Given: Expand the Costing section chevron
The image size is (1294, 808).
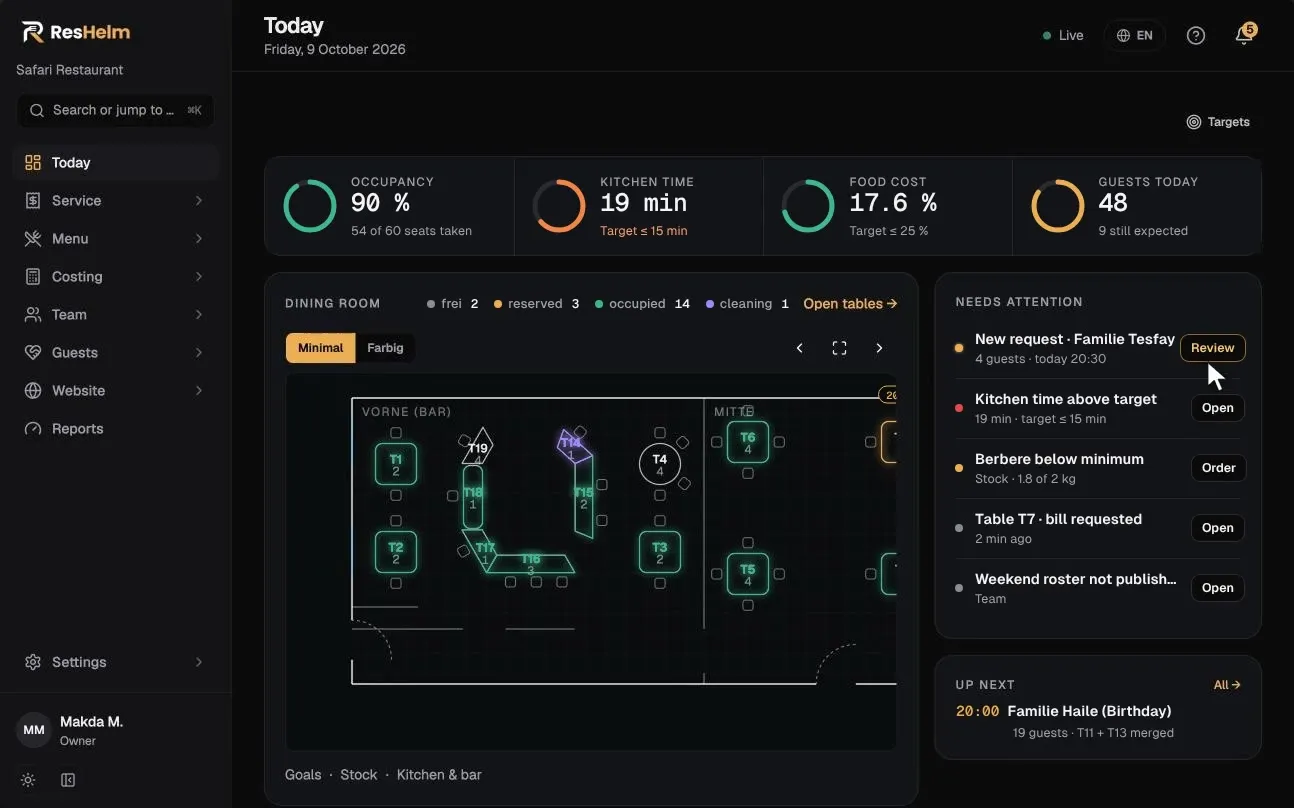Looking at the screenshot, I should (x=199, y=277).
